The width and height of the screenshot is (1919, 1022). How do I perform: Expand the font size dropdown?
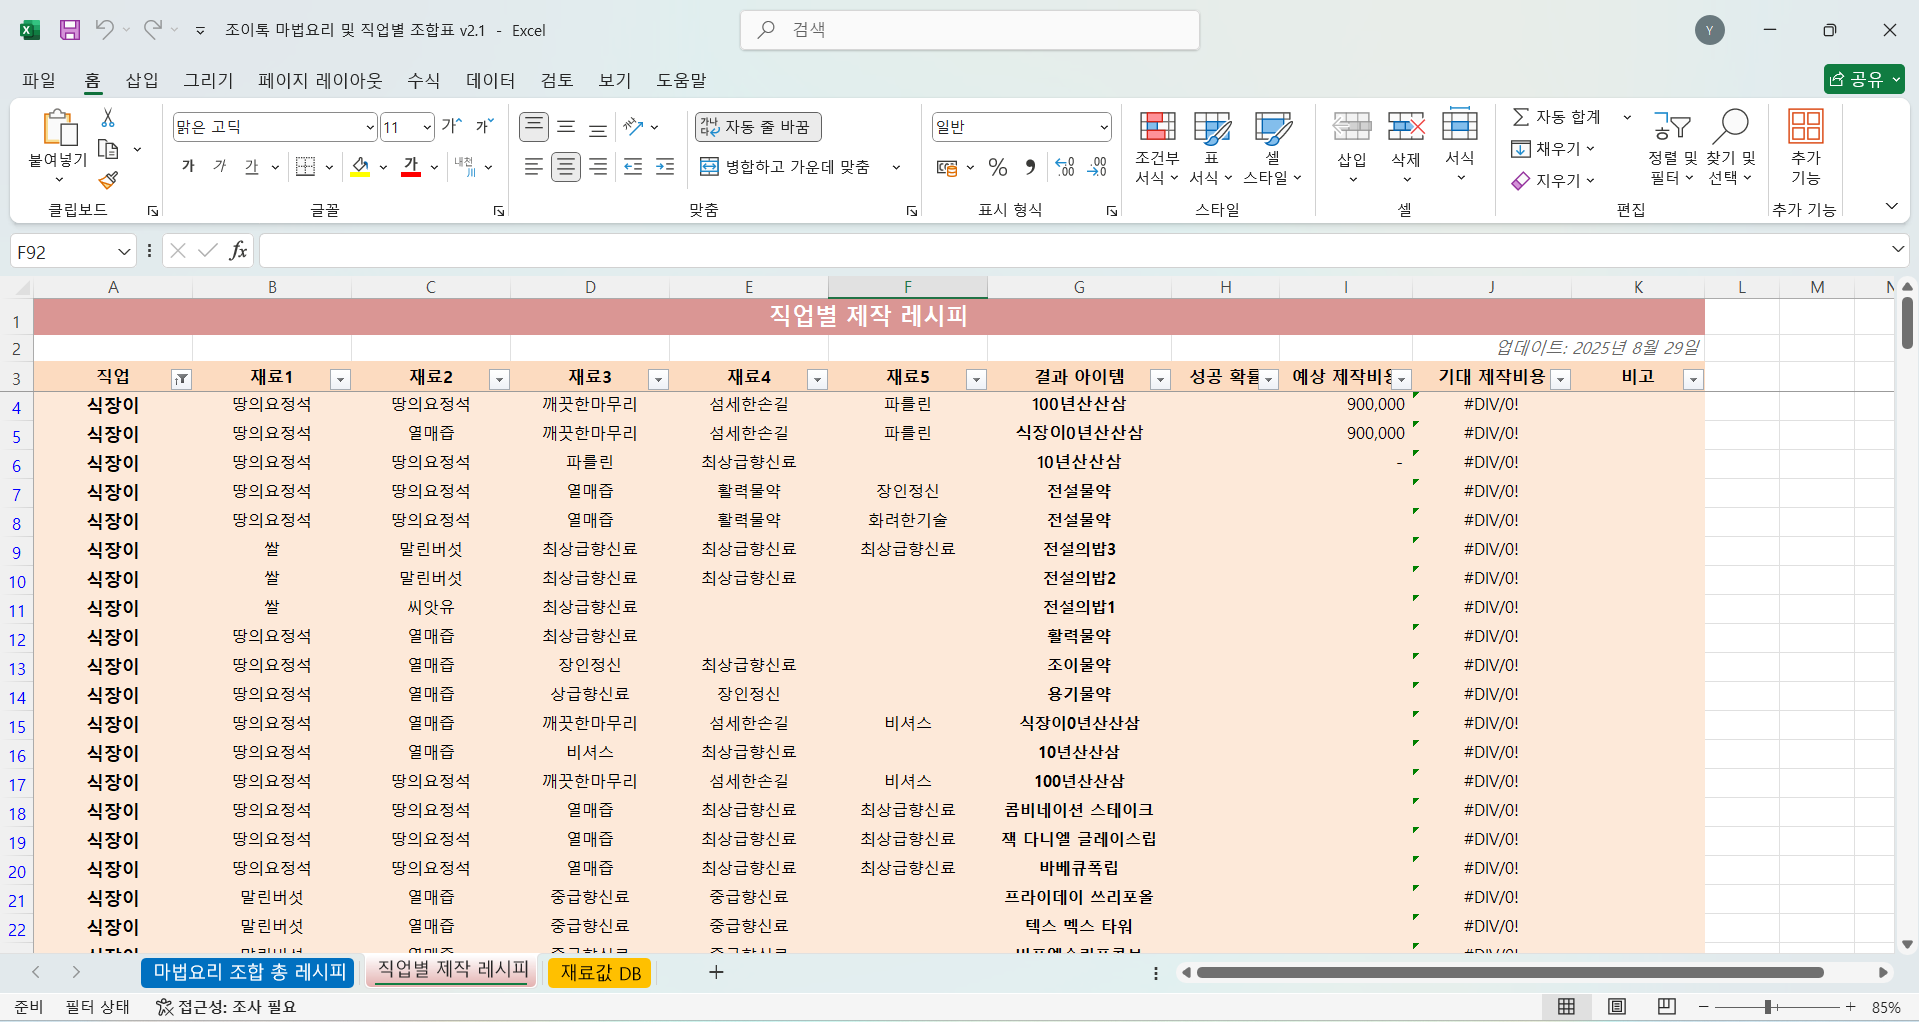(427, 127)
